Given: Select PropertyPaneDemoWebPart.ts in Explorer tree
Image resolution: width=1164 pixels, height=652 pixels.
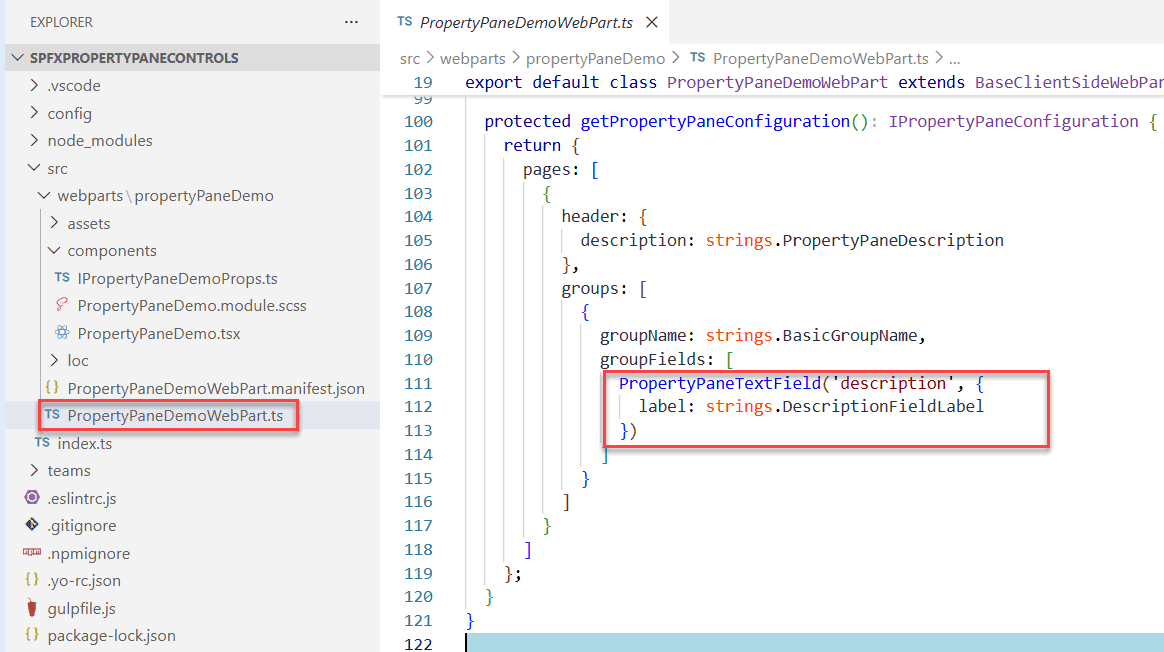Looking at the screenshot, I should coord(175,416).
